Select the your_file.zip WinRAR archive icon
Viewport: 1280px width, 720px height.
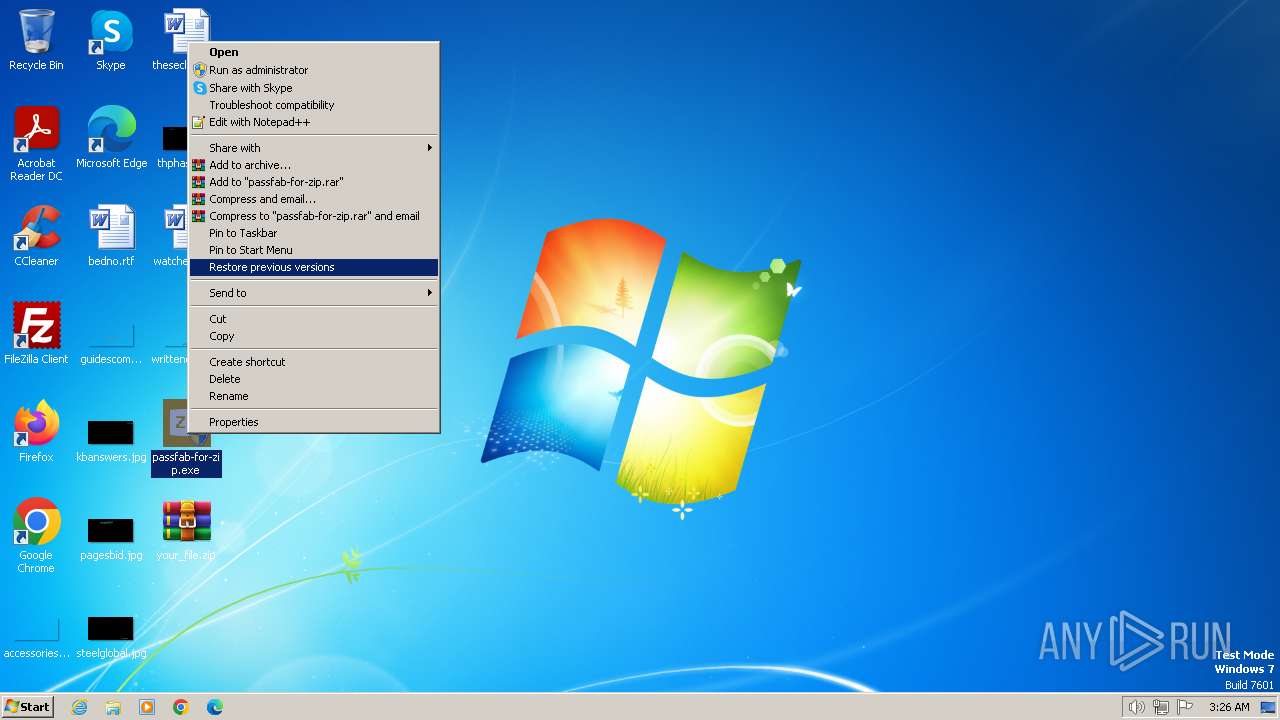tap(186, 530)
